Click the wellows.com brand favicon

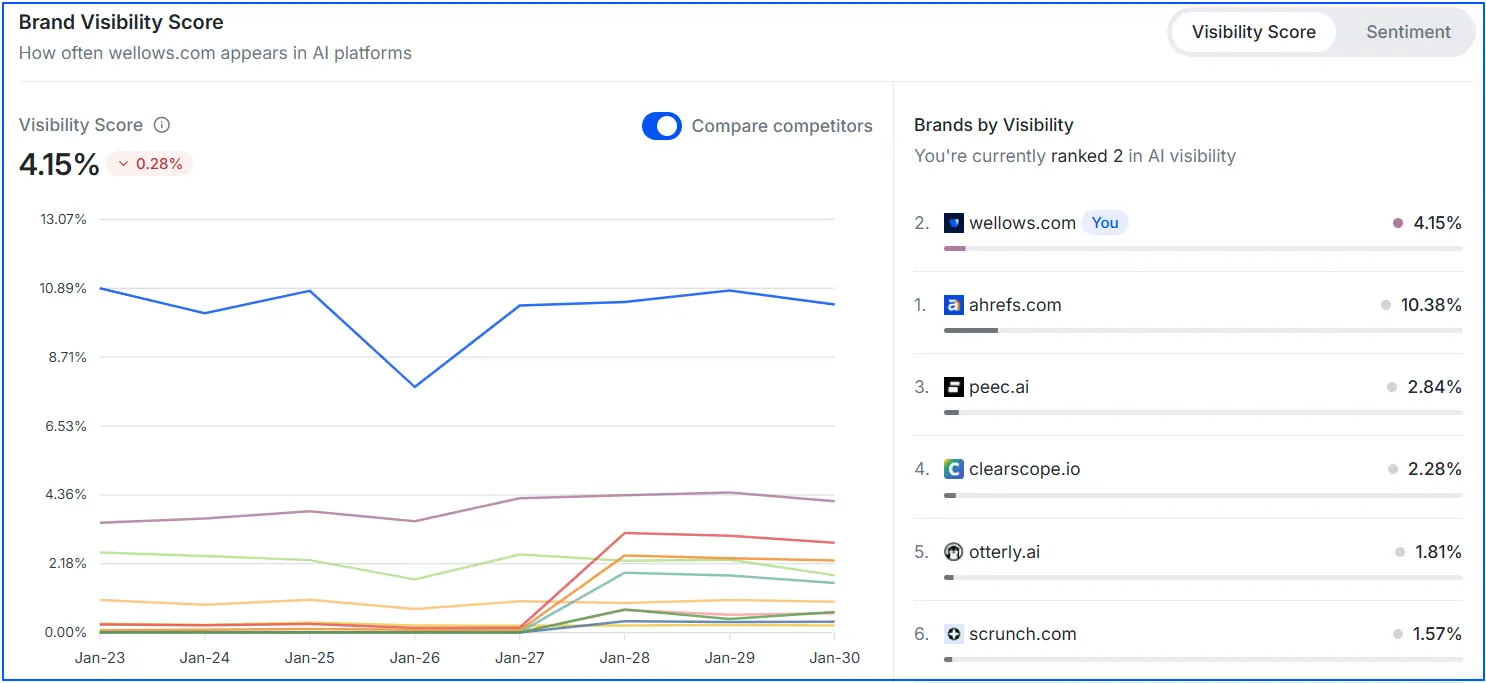pos(953,222)
